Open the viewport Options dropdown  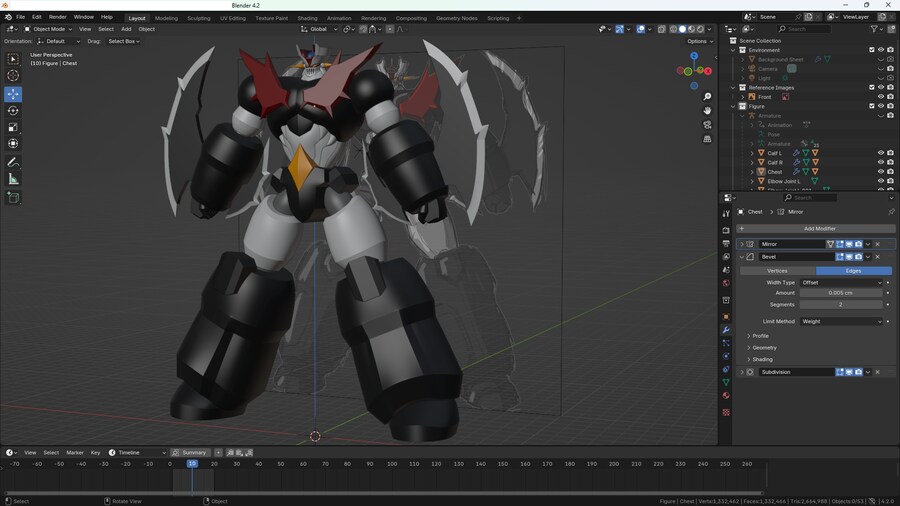pyautogui.click(x=700, y=41)
